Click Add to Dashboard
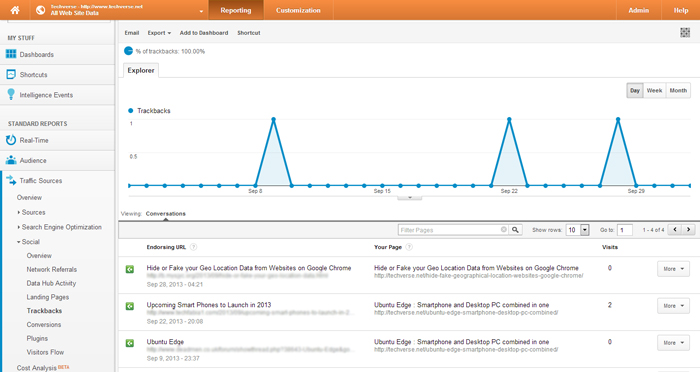 pos(204,33)
